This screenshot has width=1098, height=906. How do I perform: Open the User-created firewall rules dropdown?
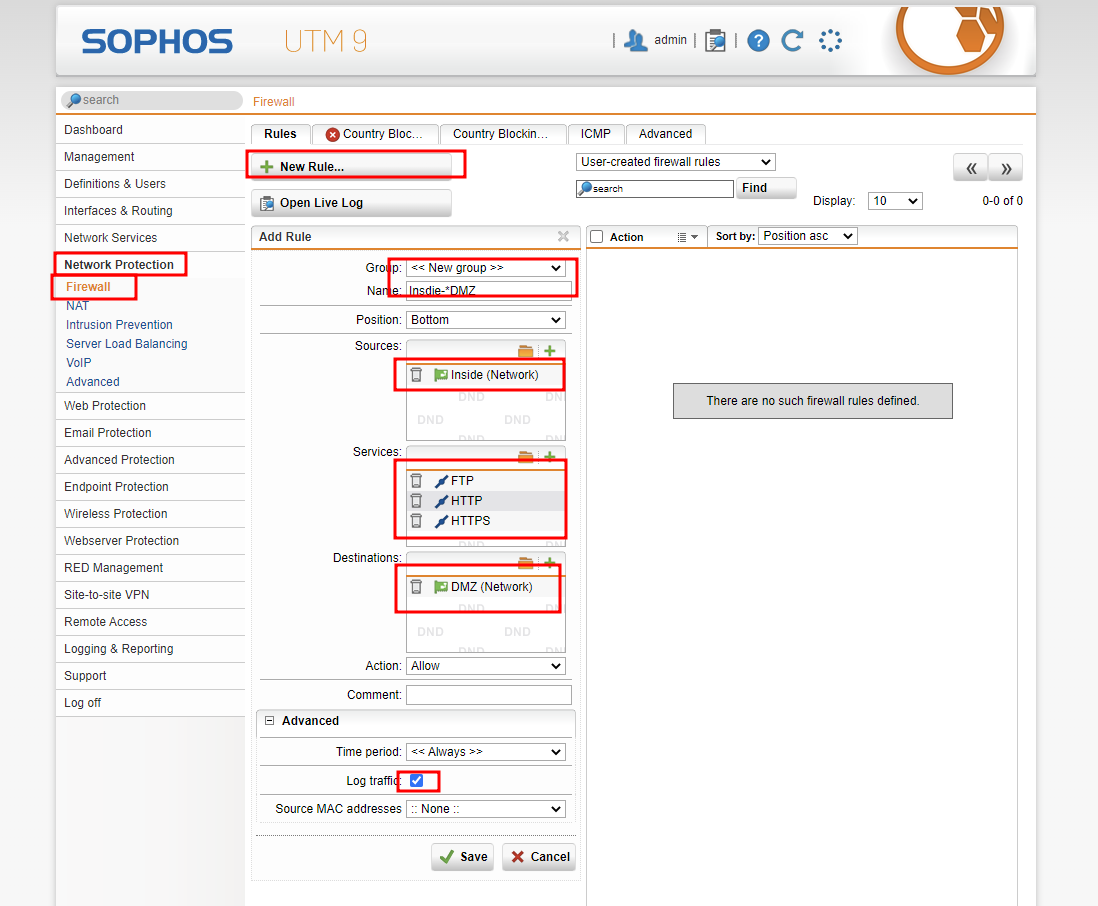click(x=676, y=162)
